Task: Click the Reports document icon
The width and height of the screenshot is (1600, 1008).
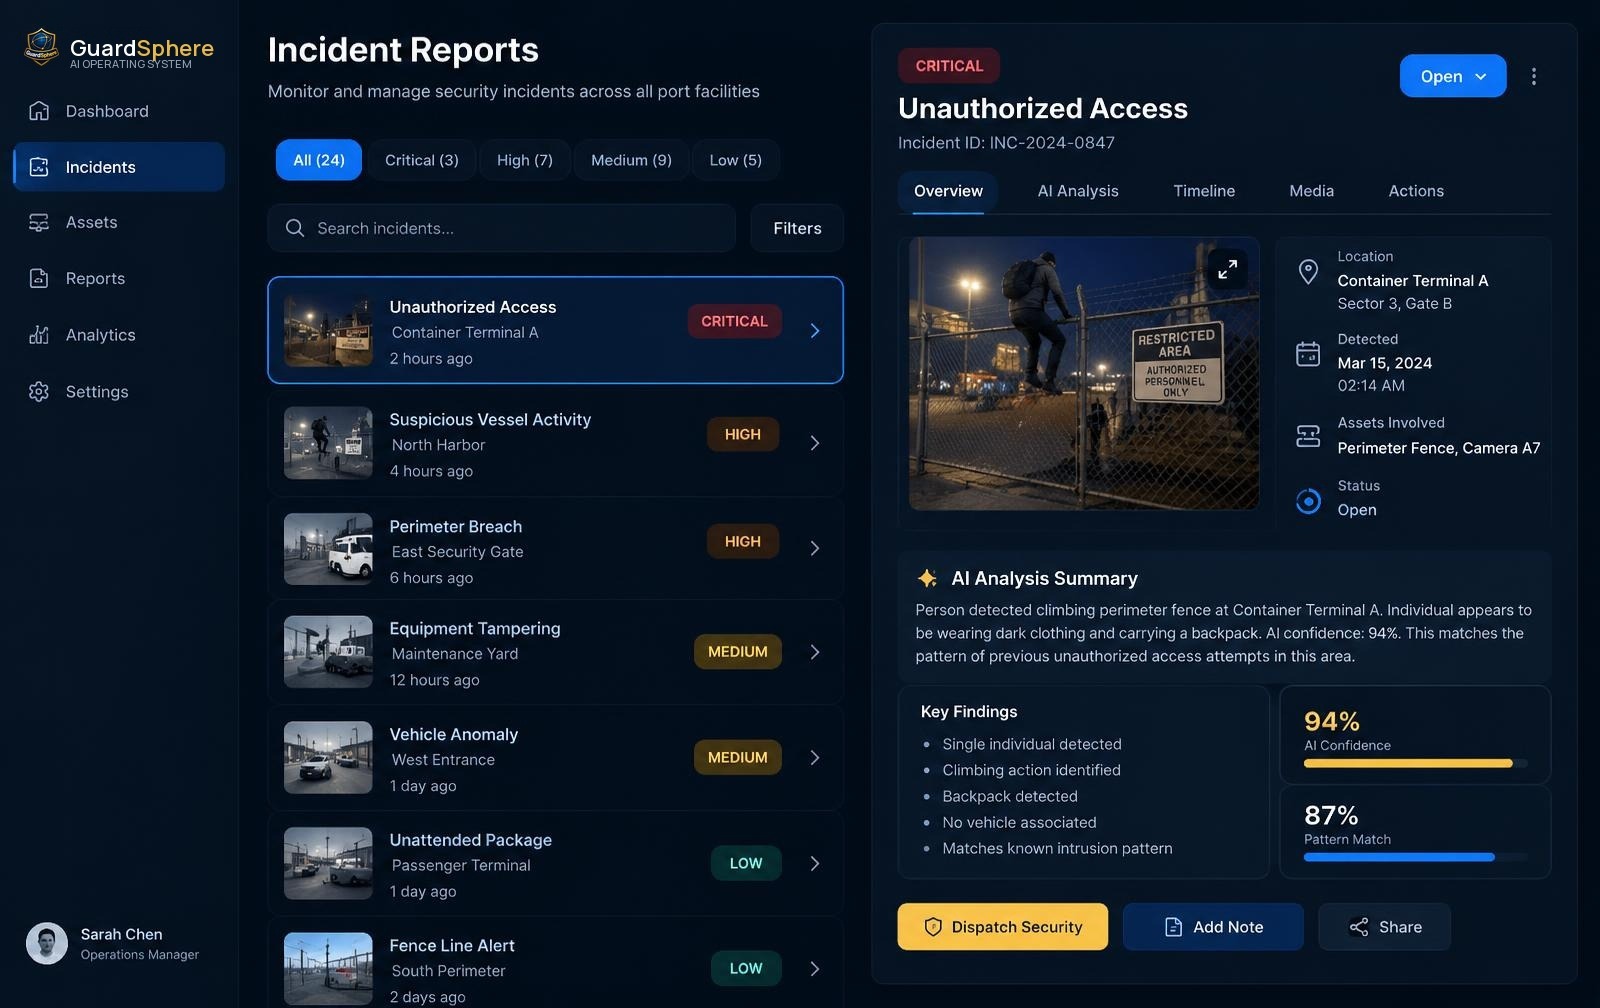Action: tap(39, 278)
